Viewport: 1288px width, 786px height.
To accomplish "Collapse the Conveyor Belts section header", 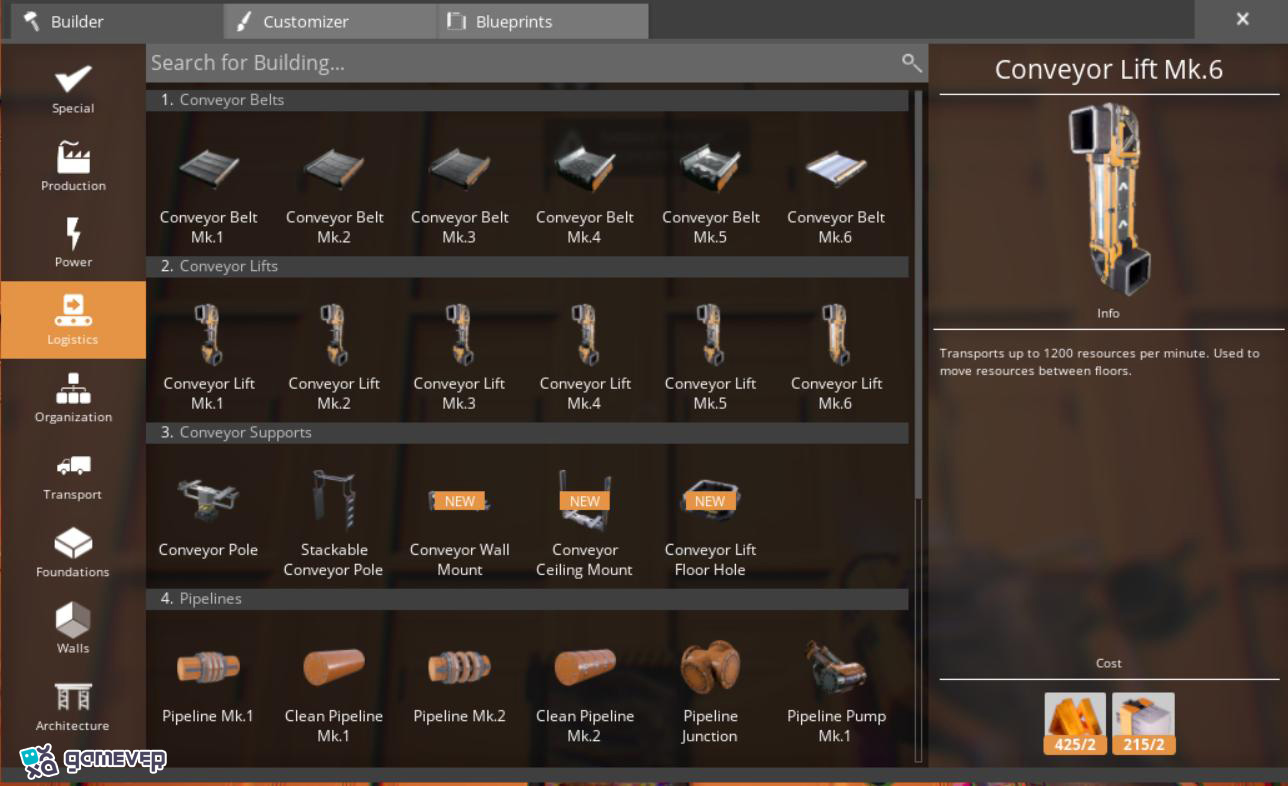I will pos(528,100).
